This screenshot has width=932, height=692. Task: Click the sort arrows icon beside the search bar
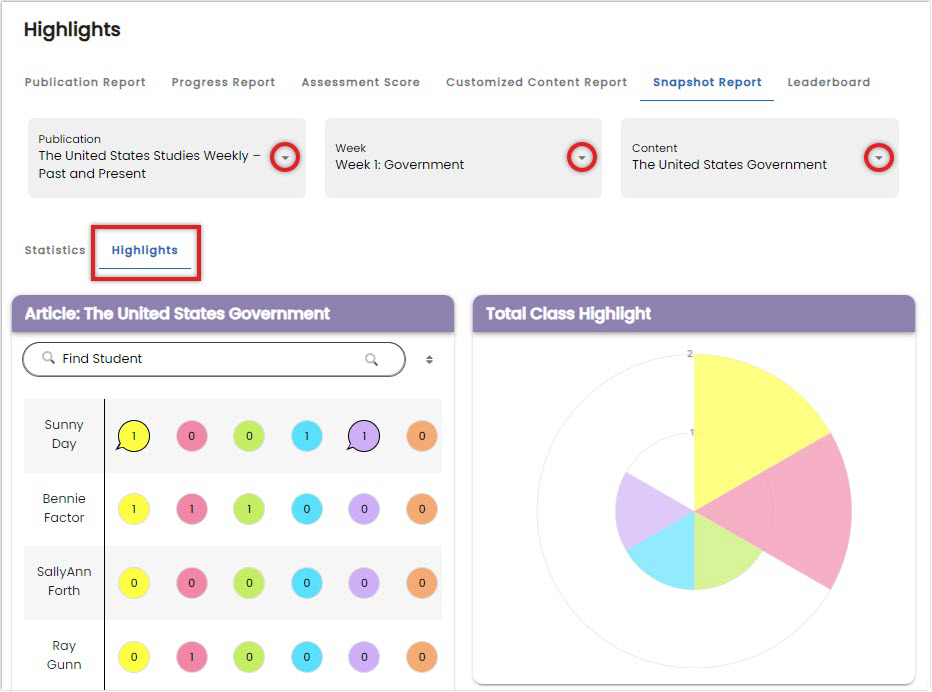coord(429,359)
